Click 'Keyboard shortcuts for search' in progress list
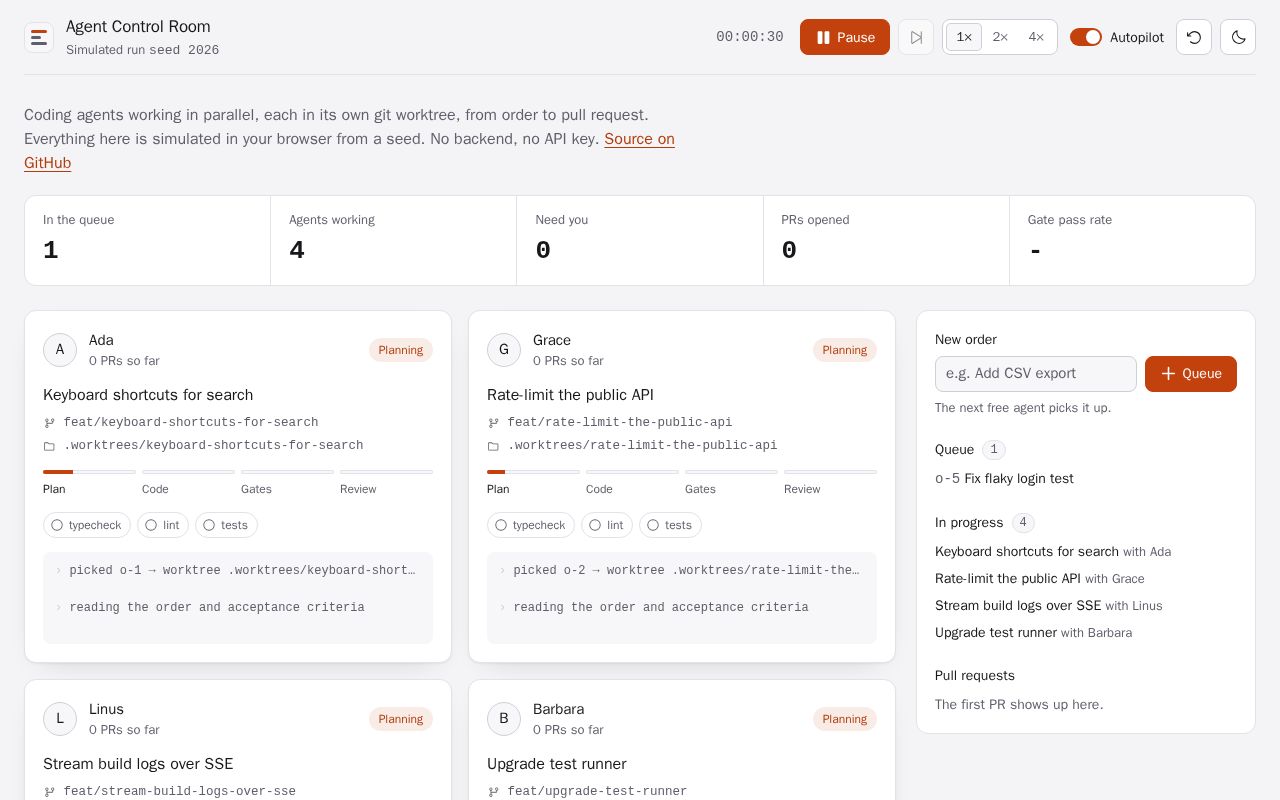1280x800 pixels. [x=1027, y=552]
